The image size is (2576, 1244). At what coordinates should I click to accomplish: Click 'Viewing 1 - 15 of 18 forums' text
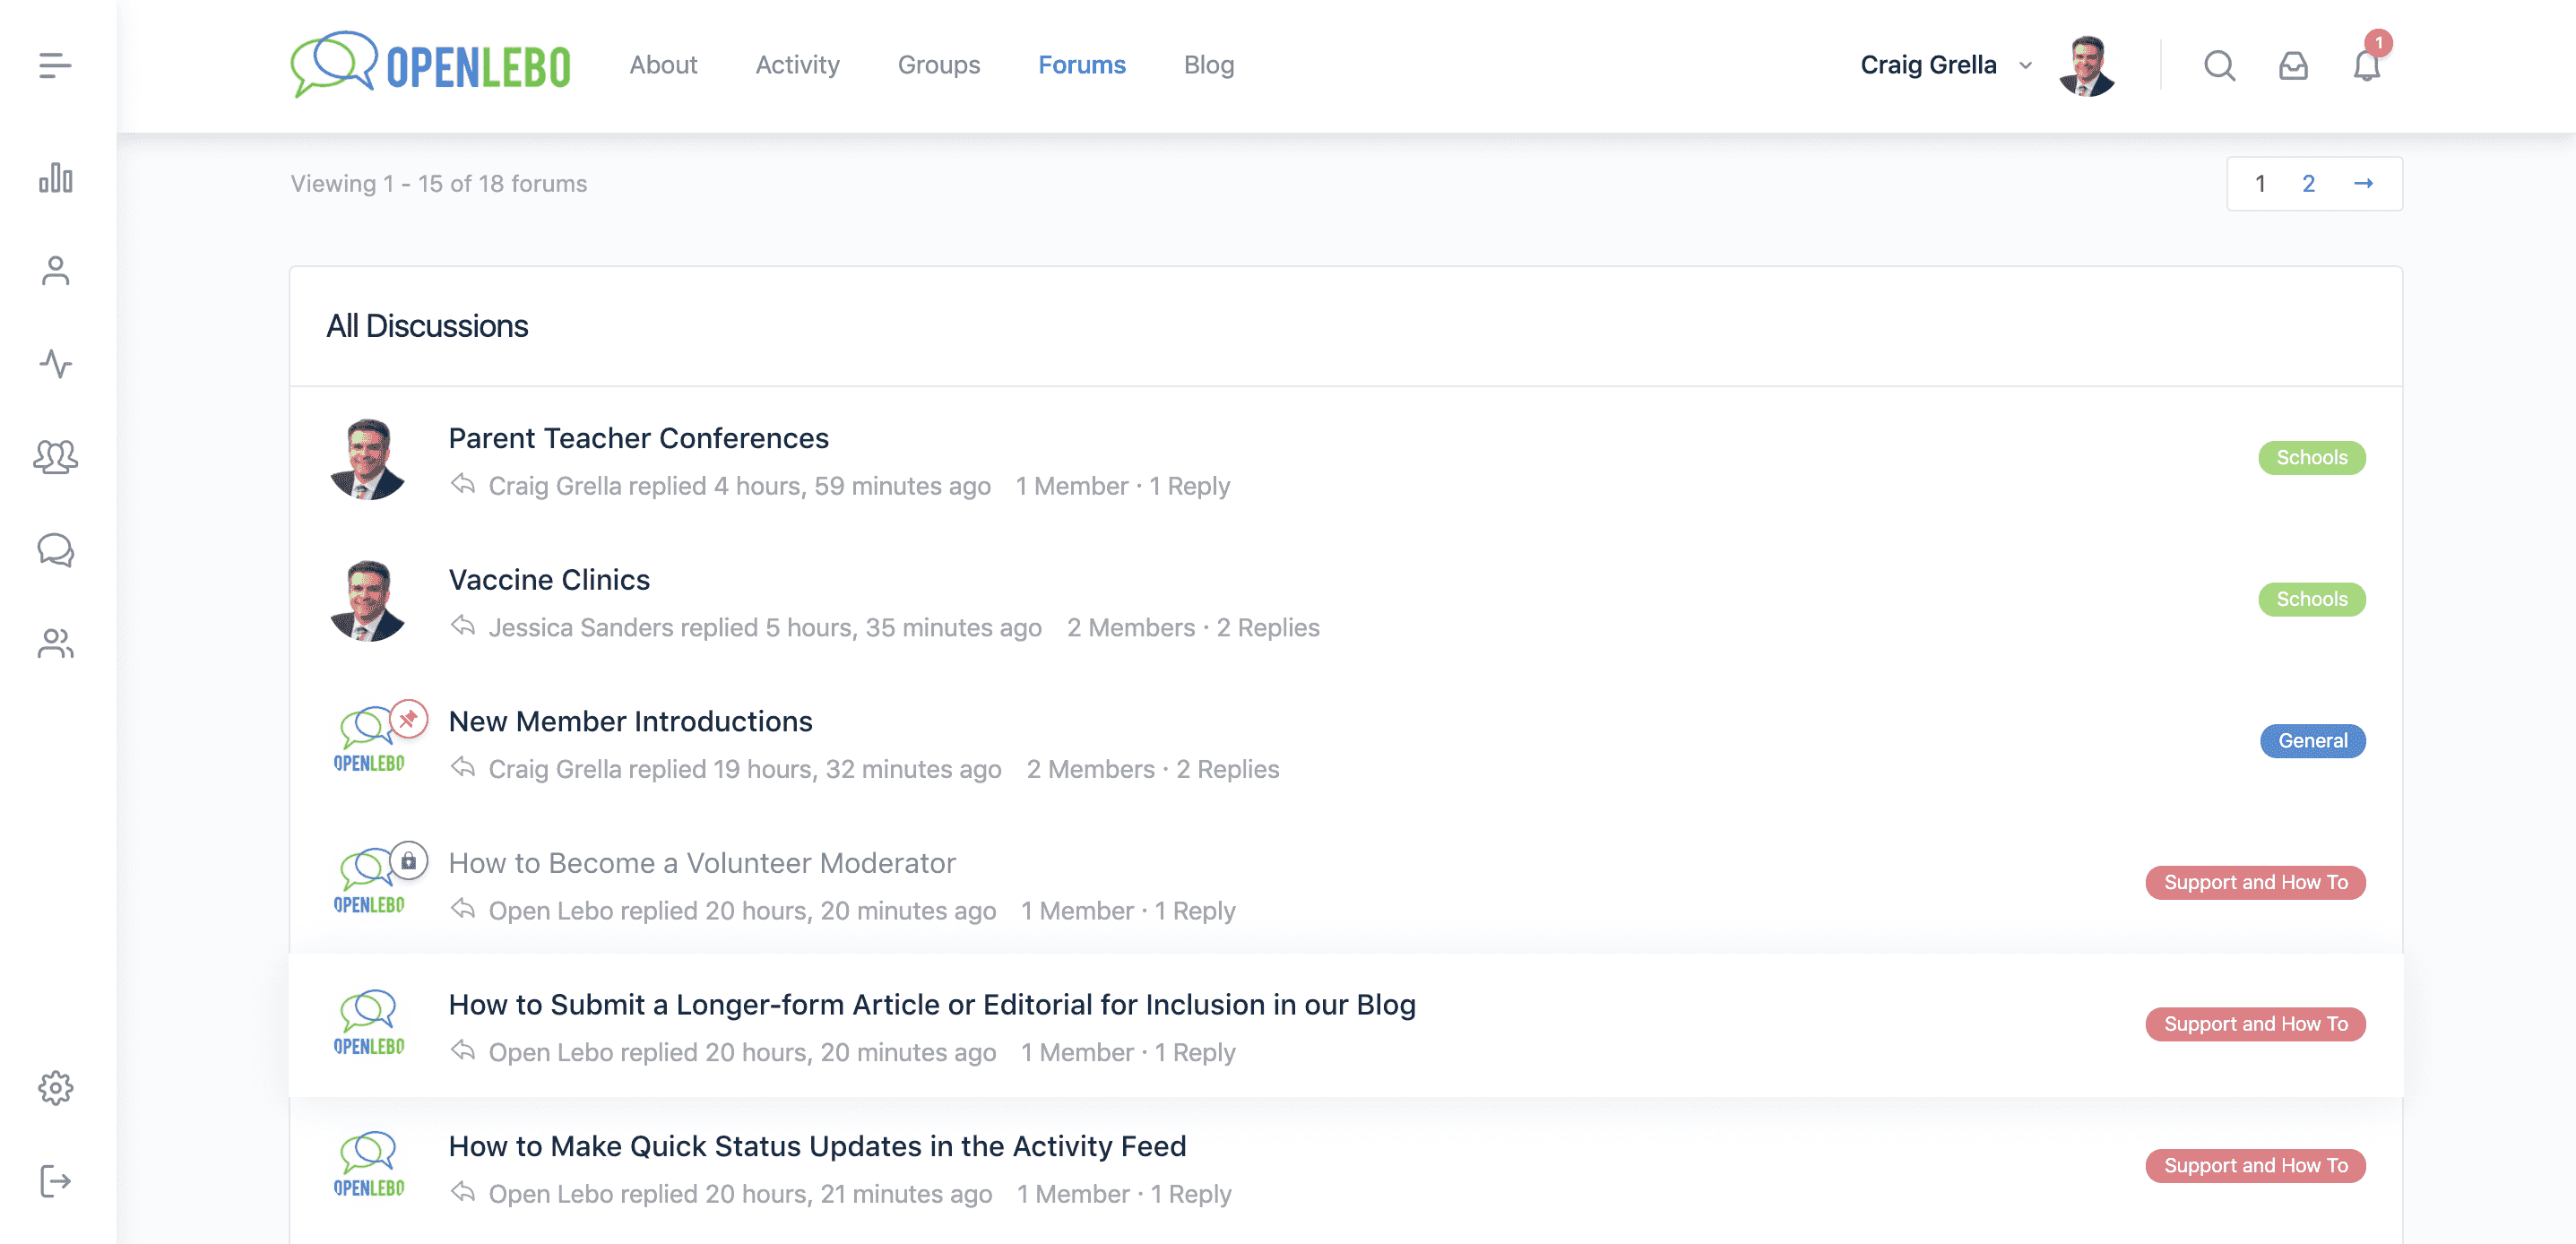point(438,184)
